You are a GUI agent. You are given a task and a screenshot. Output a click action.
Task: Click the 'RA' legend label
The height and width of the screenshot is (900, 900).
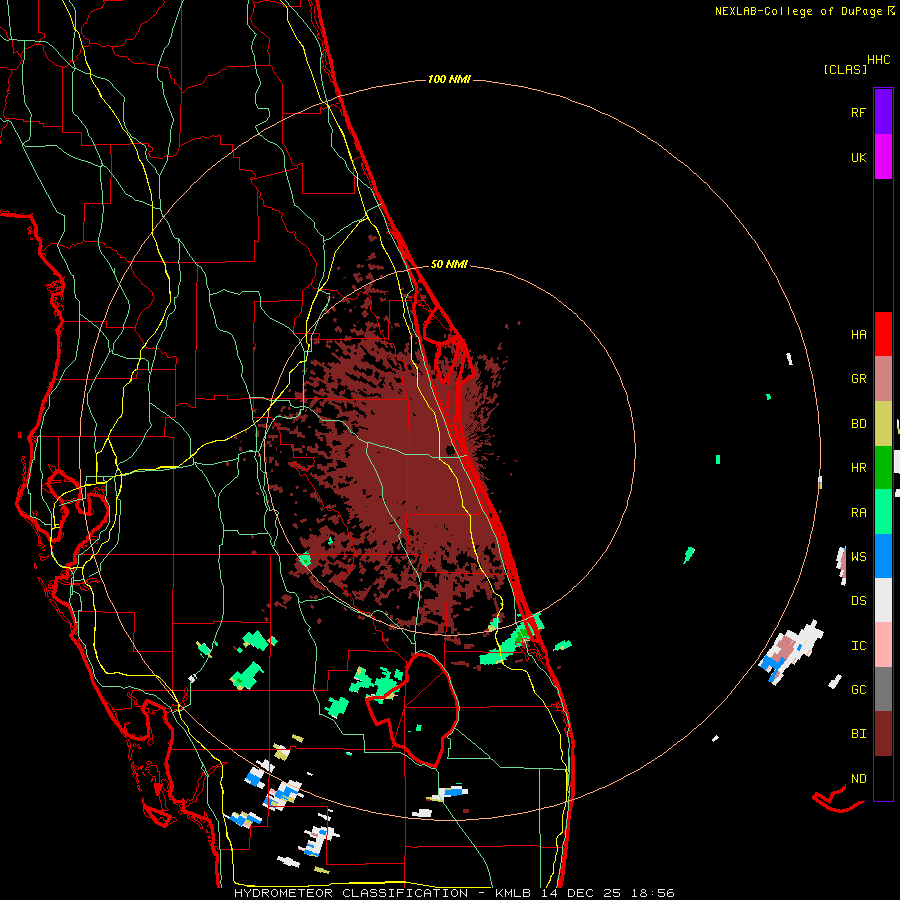(x=859, y=513)
